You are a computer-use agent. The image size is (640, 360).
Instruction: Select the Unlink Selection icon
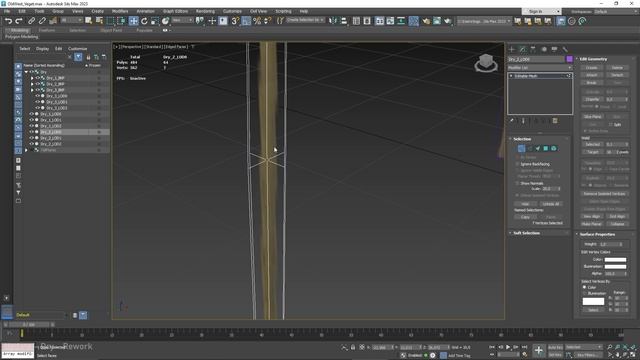tap(42, 21)
